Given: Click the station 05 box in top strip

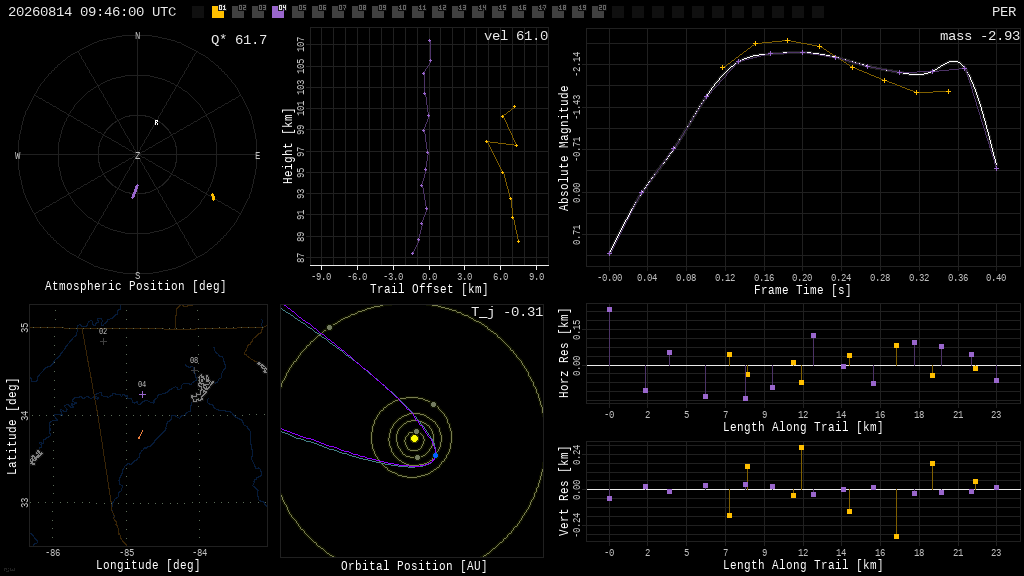Looking at the screenshot, I should (x=298, y=12).
